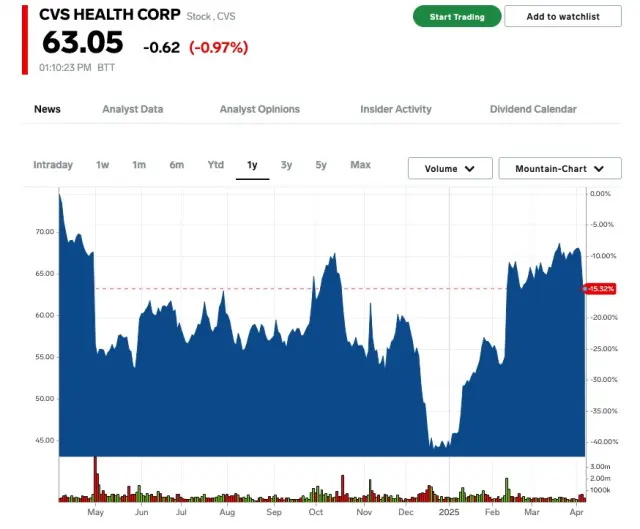Add CVS to watchlist

click(563, 16)
